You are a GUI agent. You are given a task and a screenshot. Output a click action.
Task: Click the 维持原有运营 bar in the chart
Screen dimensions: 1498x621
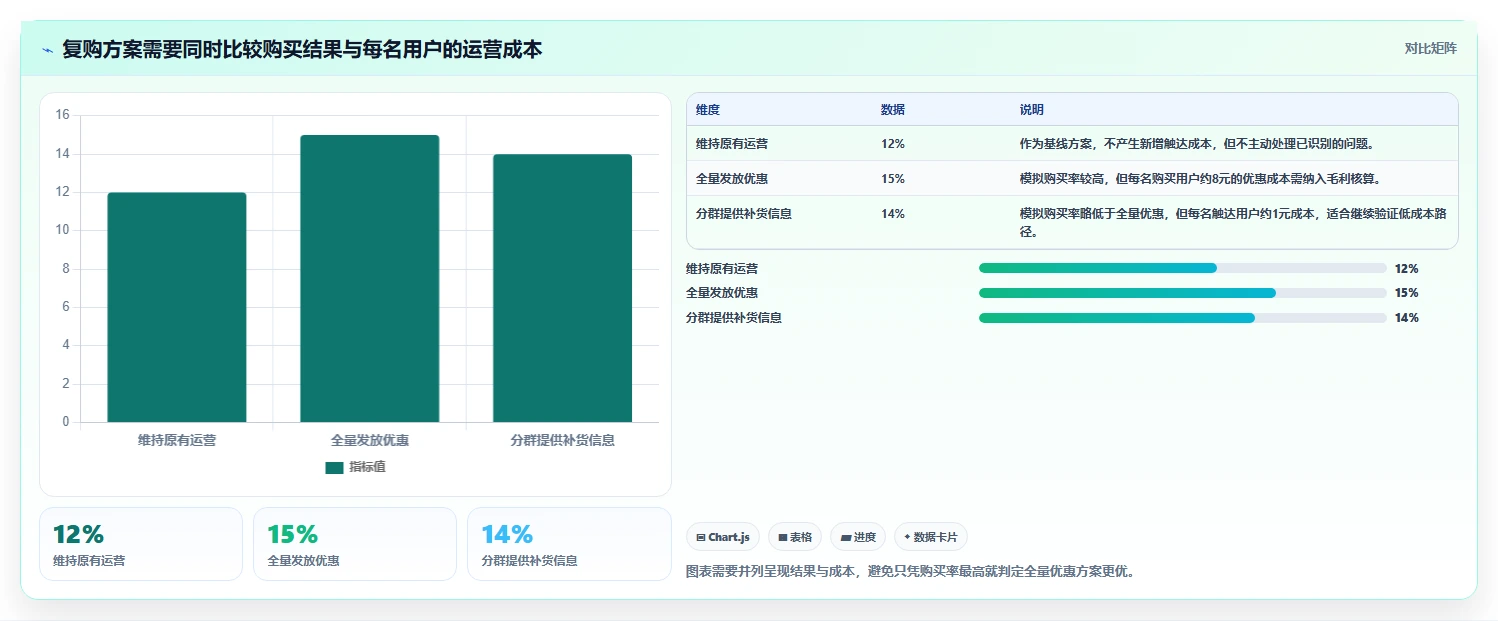pyautogui.click(x=177, y=307)
